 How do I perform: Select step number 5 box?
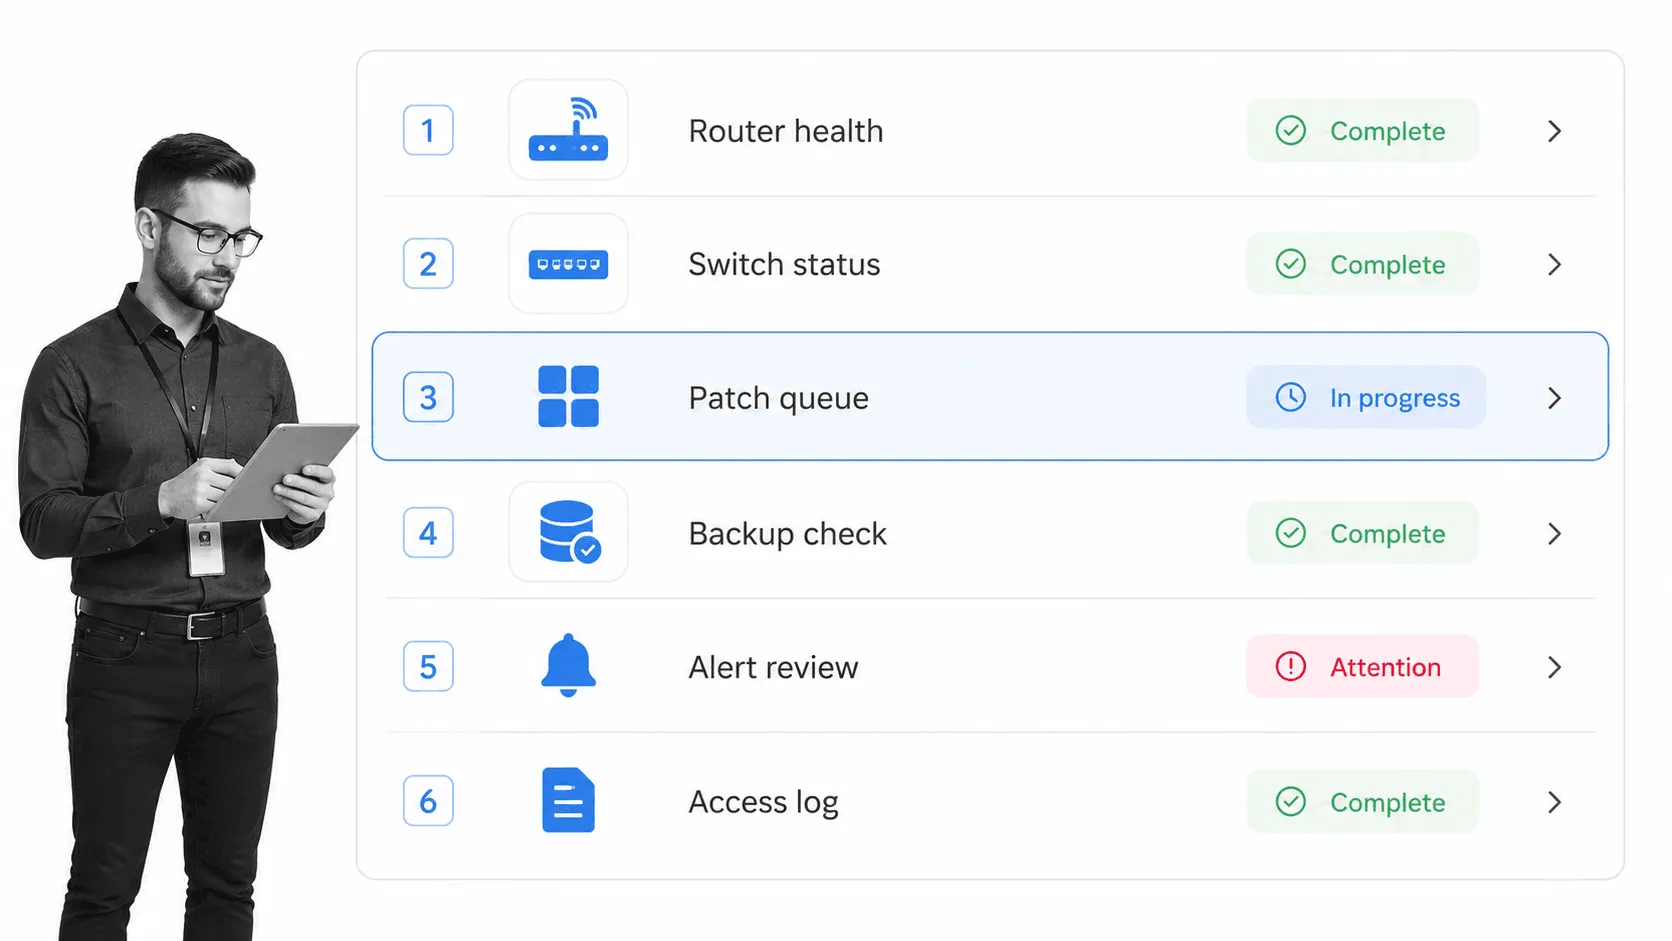click(428, 666)
